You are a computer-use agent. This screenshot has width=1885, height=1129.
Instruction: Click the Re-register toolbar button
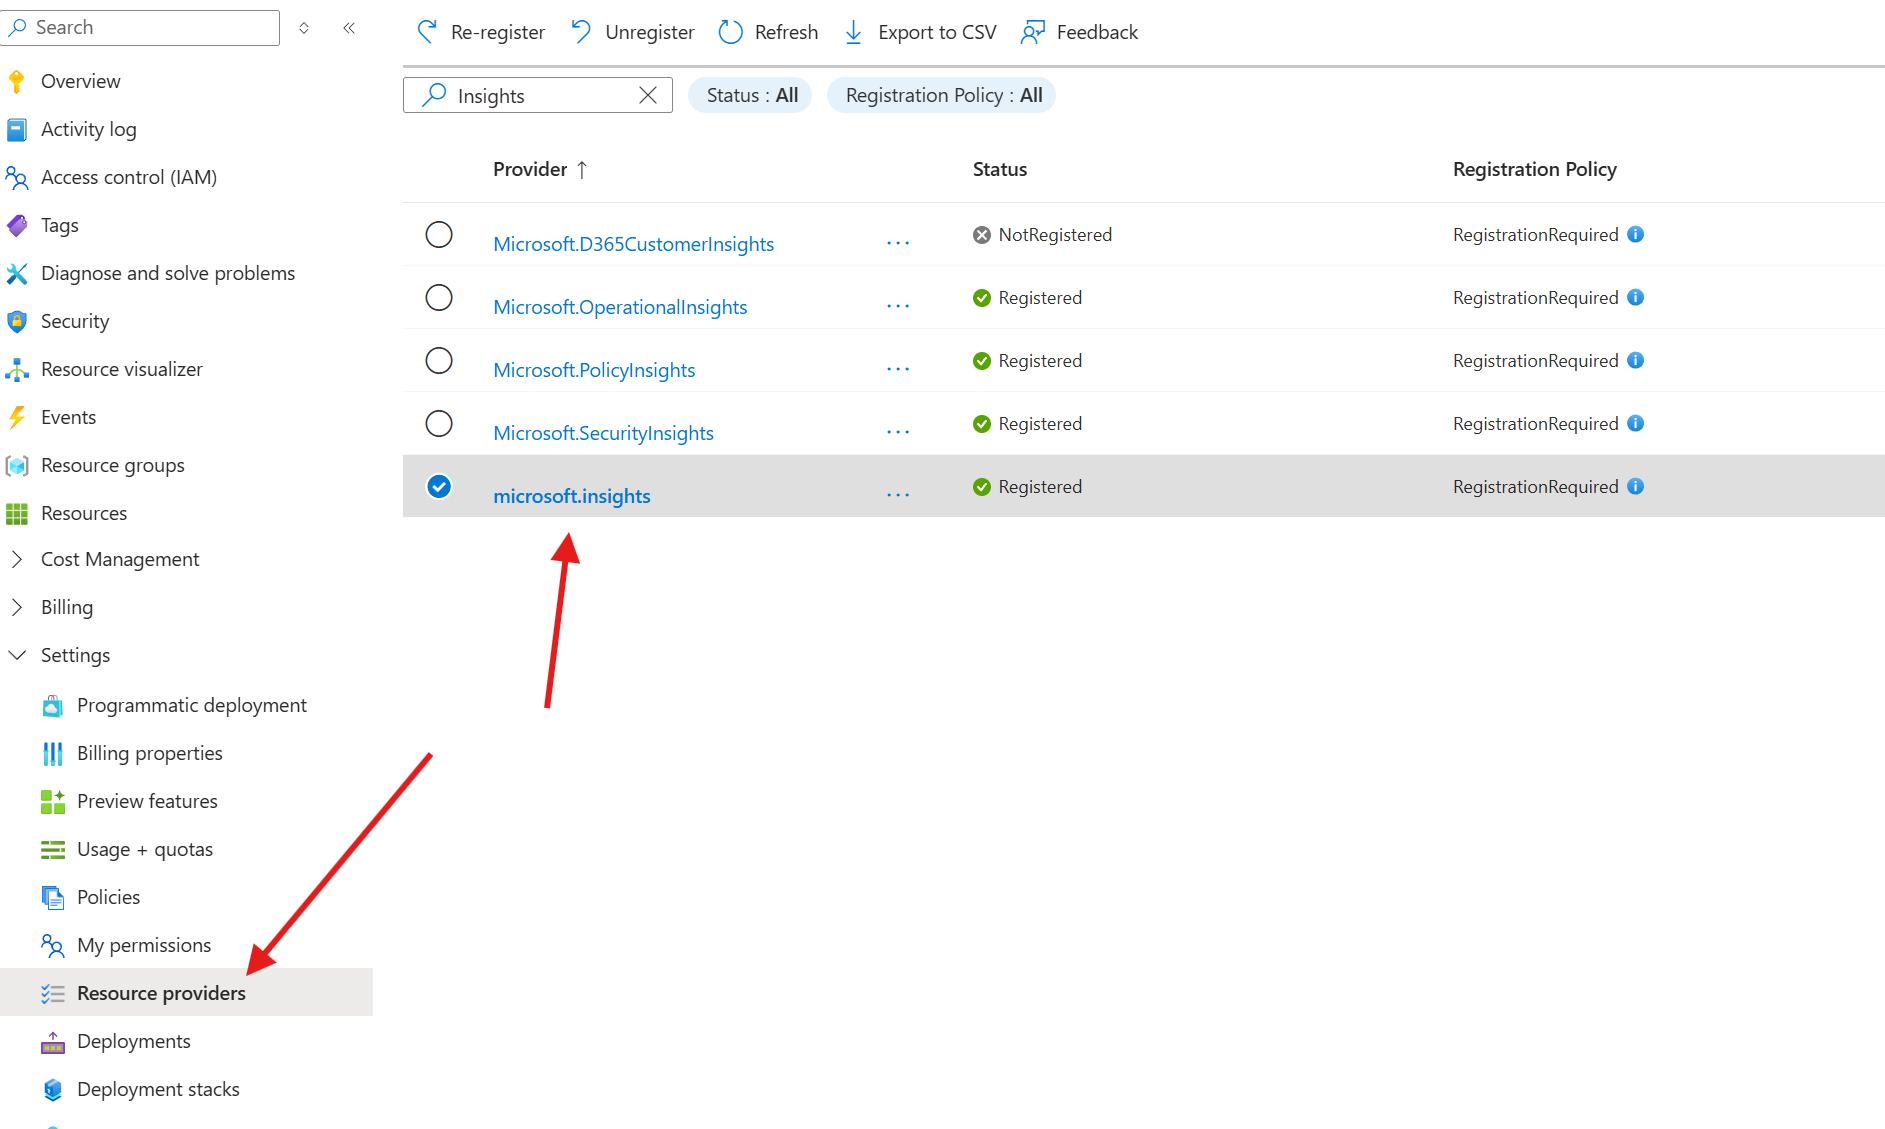(481, 32)
